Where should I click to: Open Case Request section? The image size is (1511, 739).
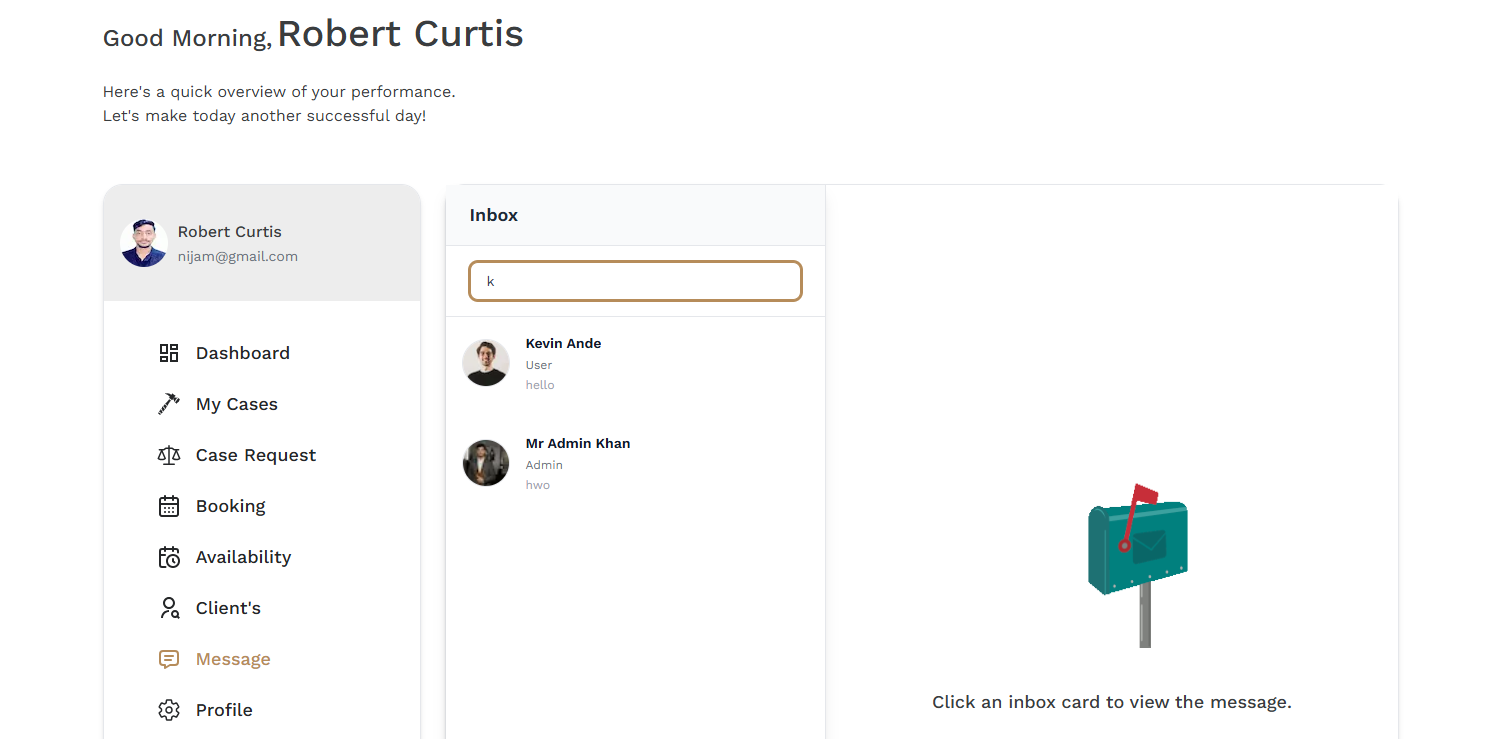pos(256,455)
